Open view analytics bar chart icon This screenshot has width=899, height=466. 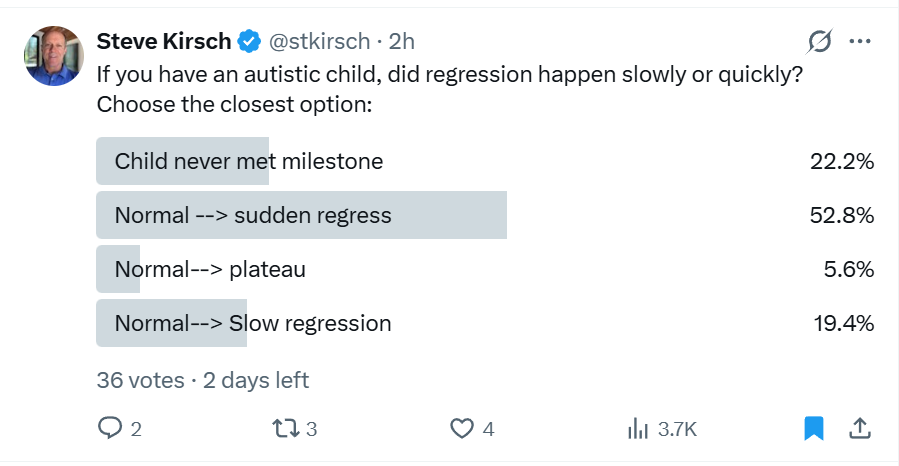[x=638, y=428]
